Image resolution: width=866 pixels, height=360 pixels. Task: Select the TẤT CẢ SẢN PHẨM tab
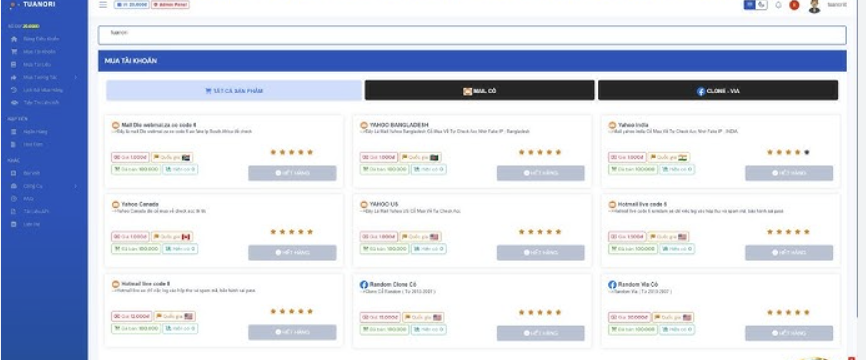click(x=234, y=91)
